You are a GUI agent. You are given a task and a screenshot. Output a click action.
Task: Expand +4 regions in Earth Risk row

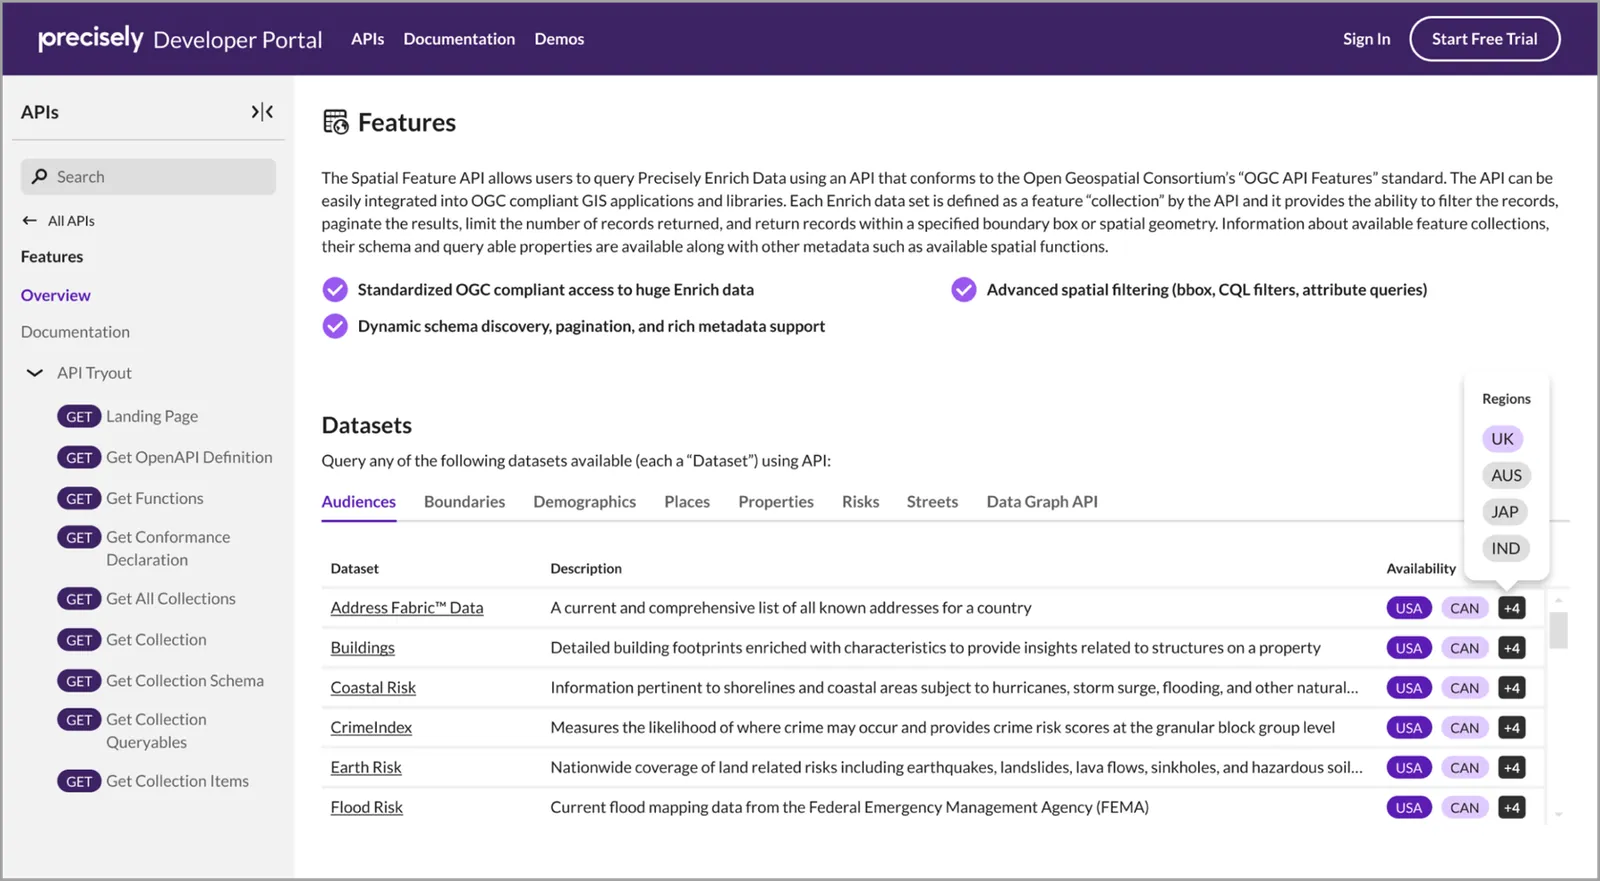click(x=1512, y=768)
